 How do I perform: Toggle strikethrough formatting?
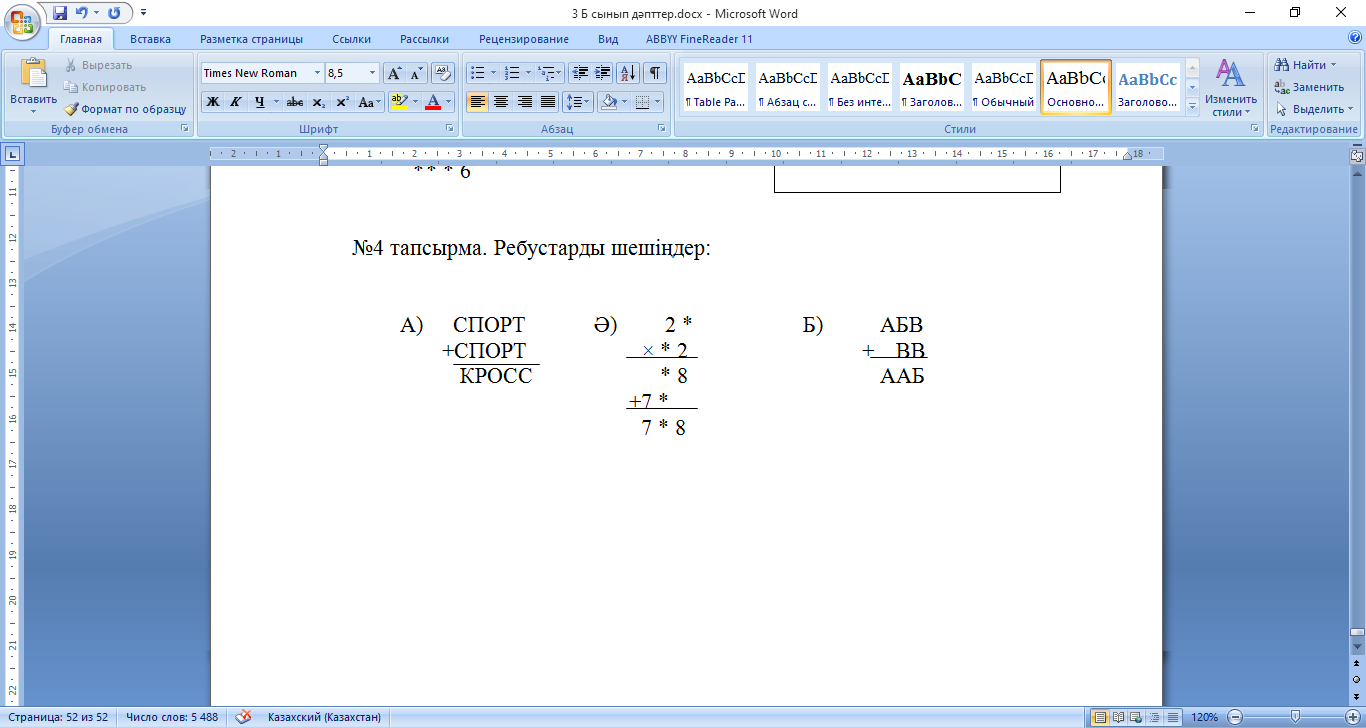[x=295, y=102]
